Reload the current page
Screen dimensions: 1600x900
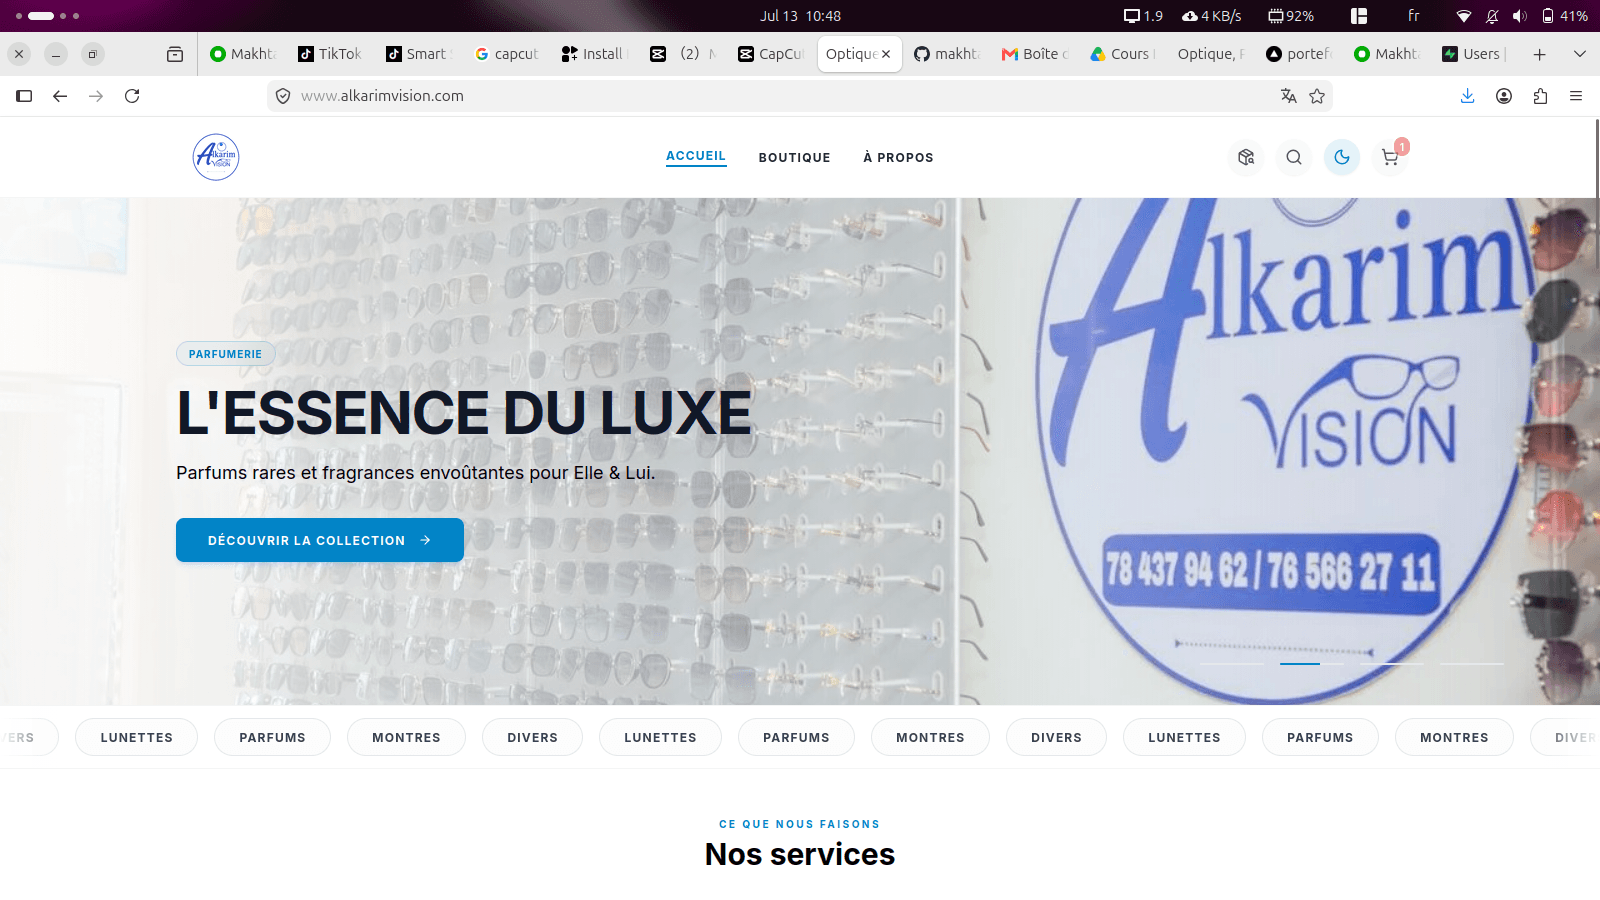(132, 96)
